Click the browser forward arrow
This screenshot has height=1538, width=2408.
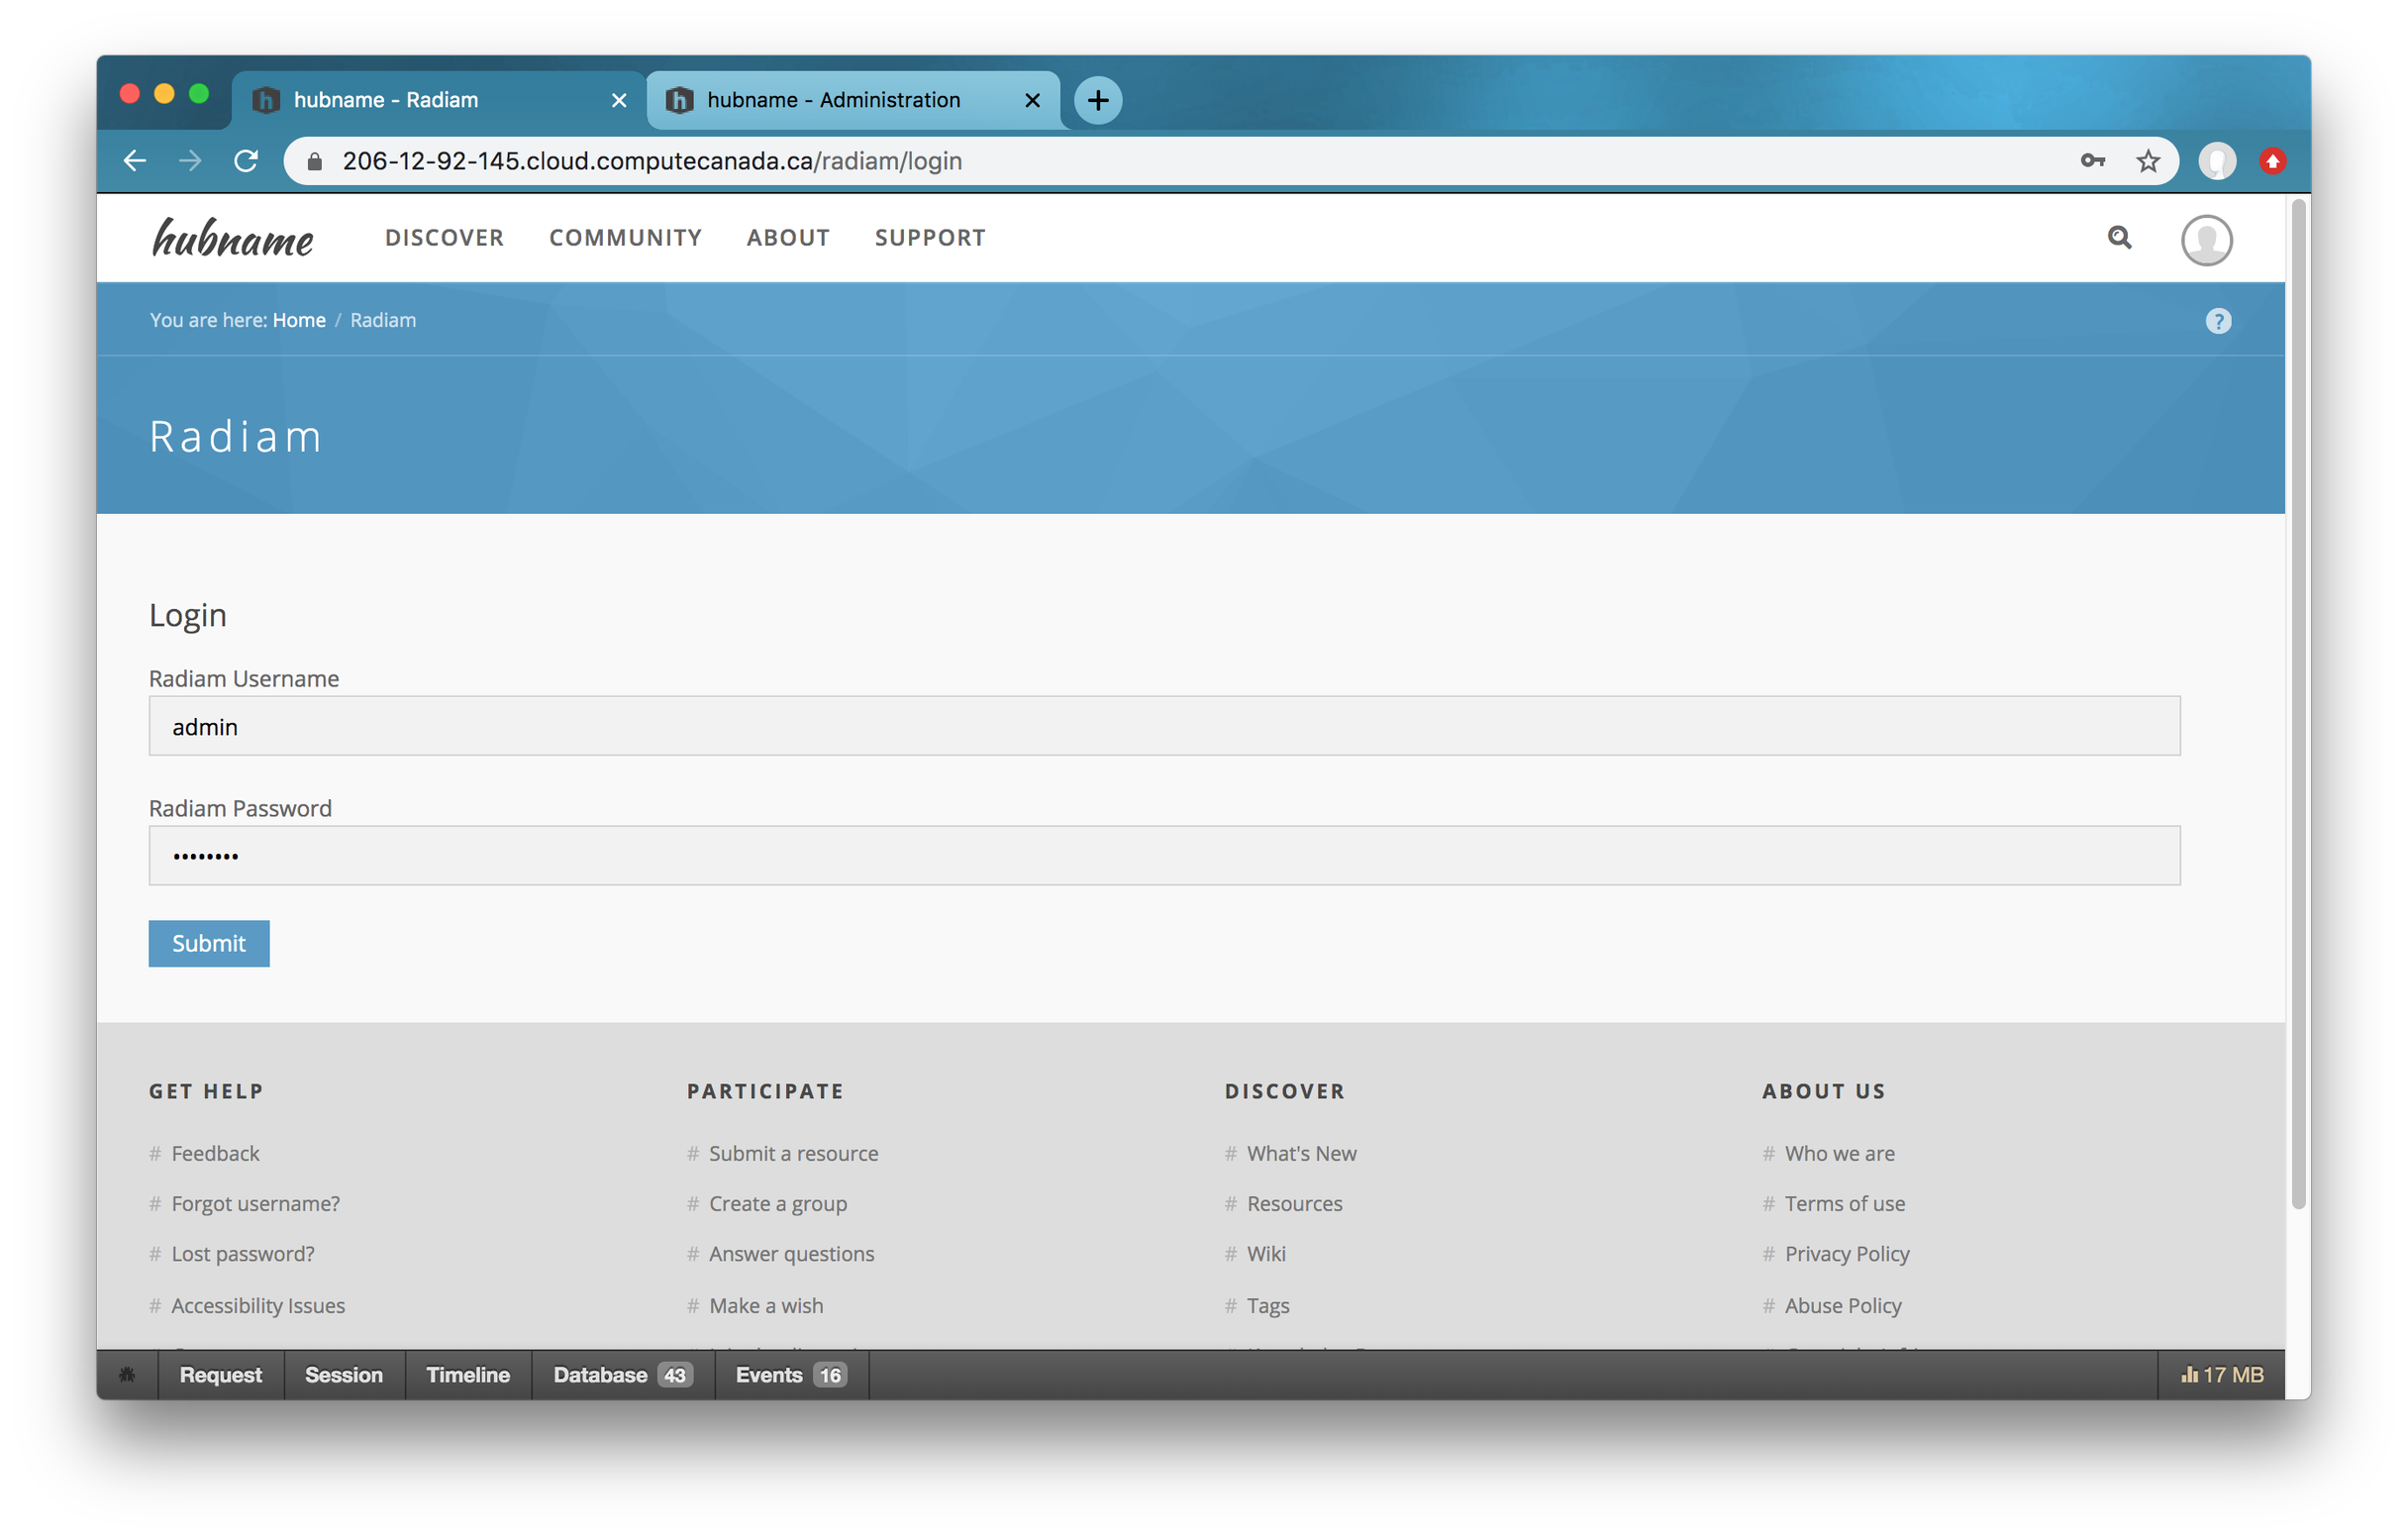(x=190, y=160)
